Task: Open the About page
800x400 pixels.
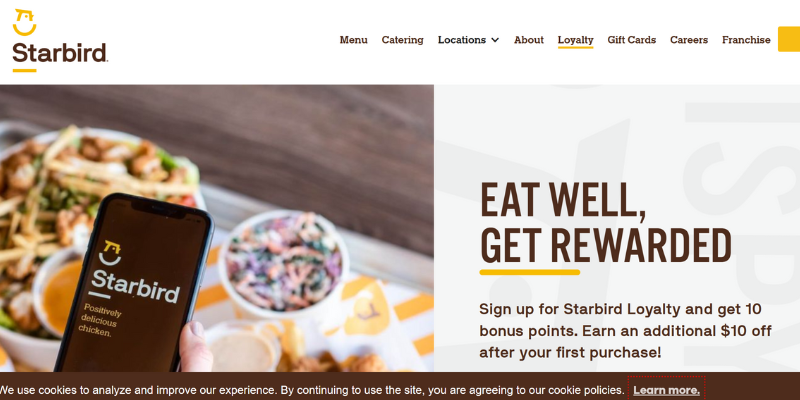Action: (529, 40)
